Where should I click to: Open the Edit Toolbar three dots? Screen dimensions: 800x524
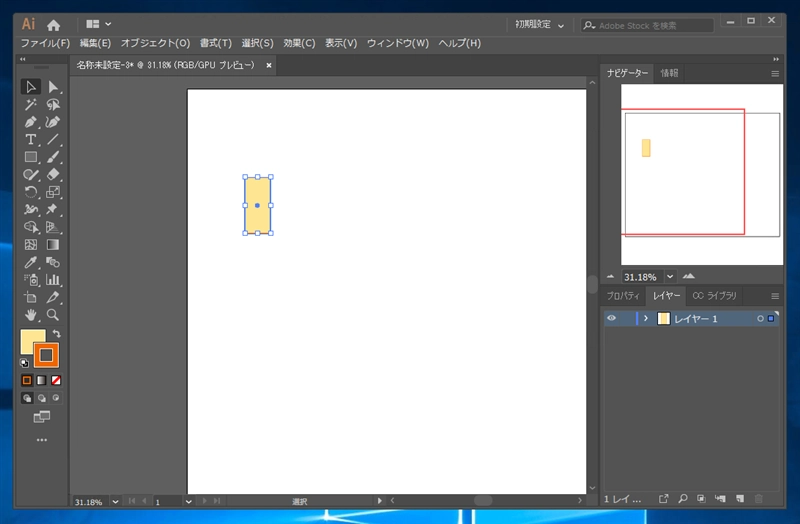coord(42,440)
